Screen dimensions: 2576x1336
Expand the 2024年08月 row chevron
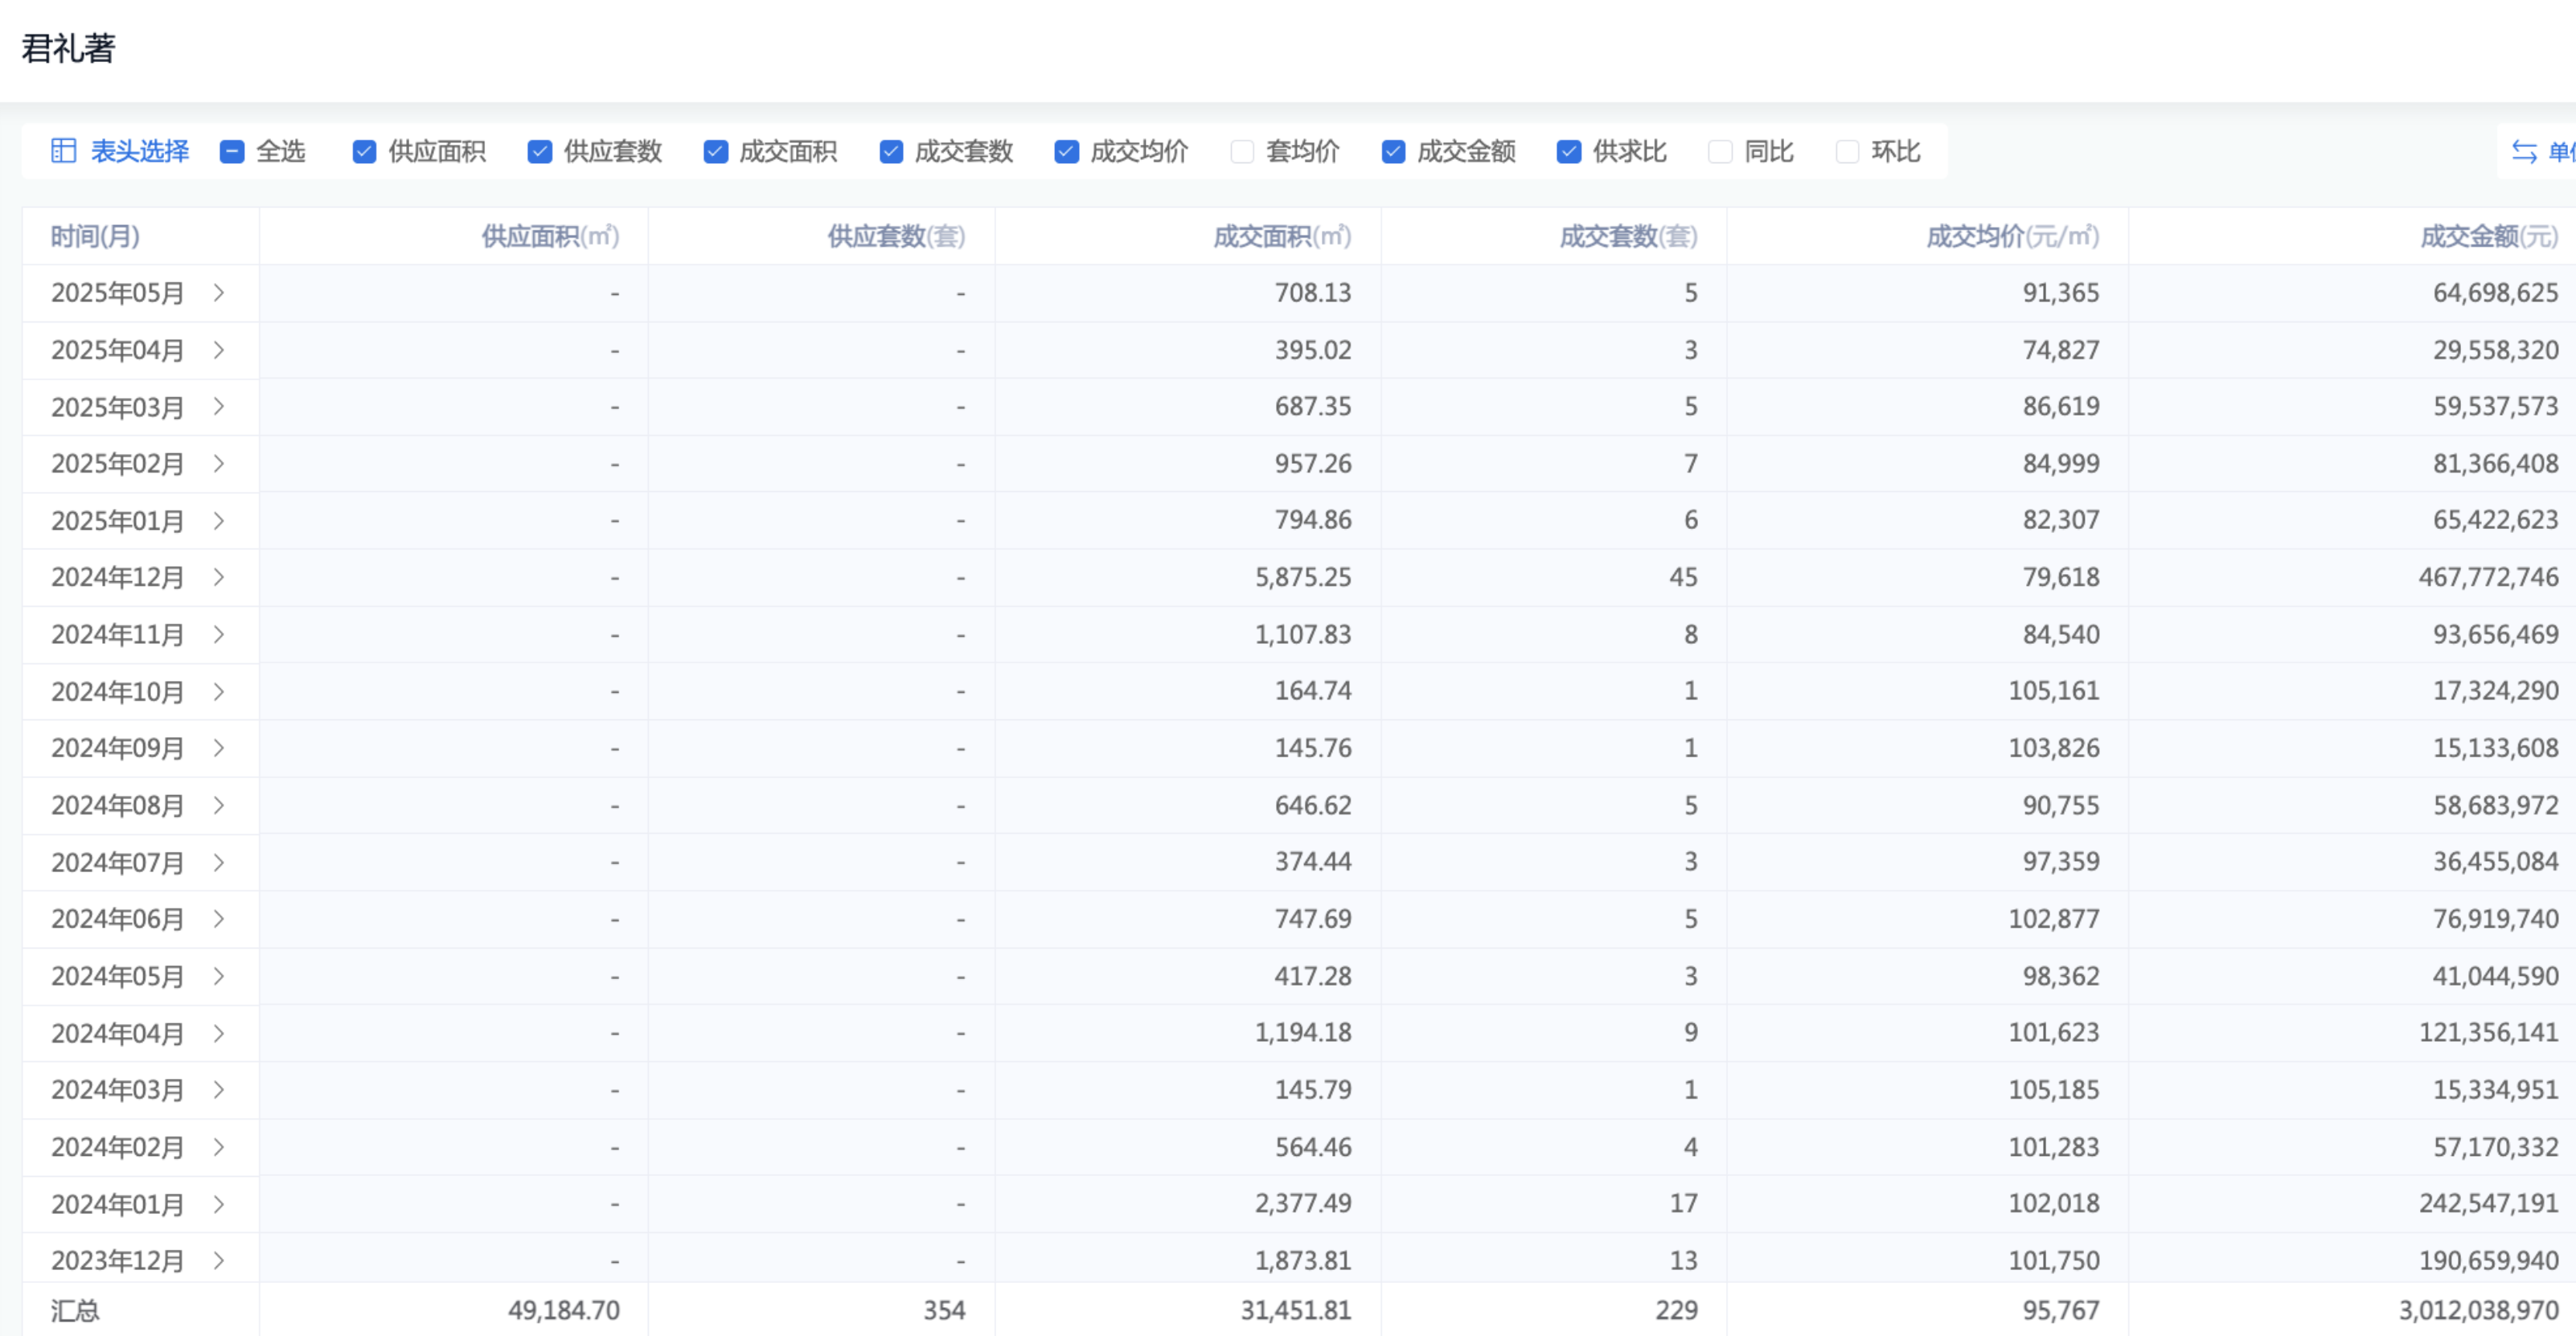(x=219, y=805)
